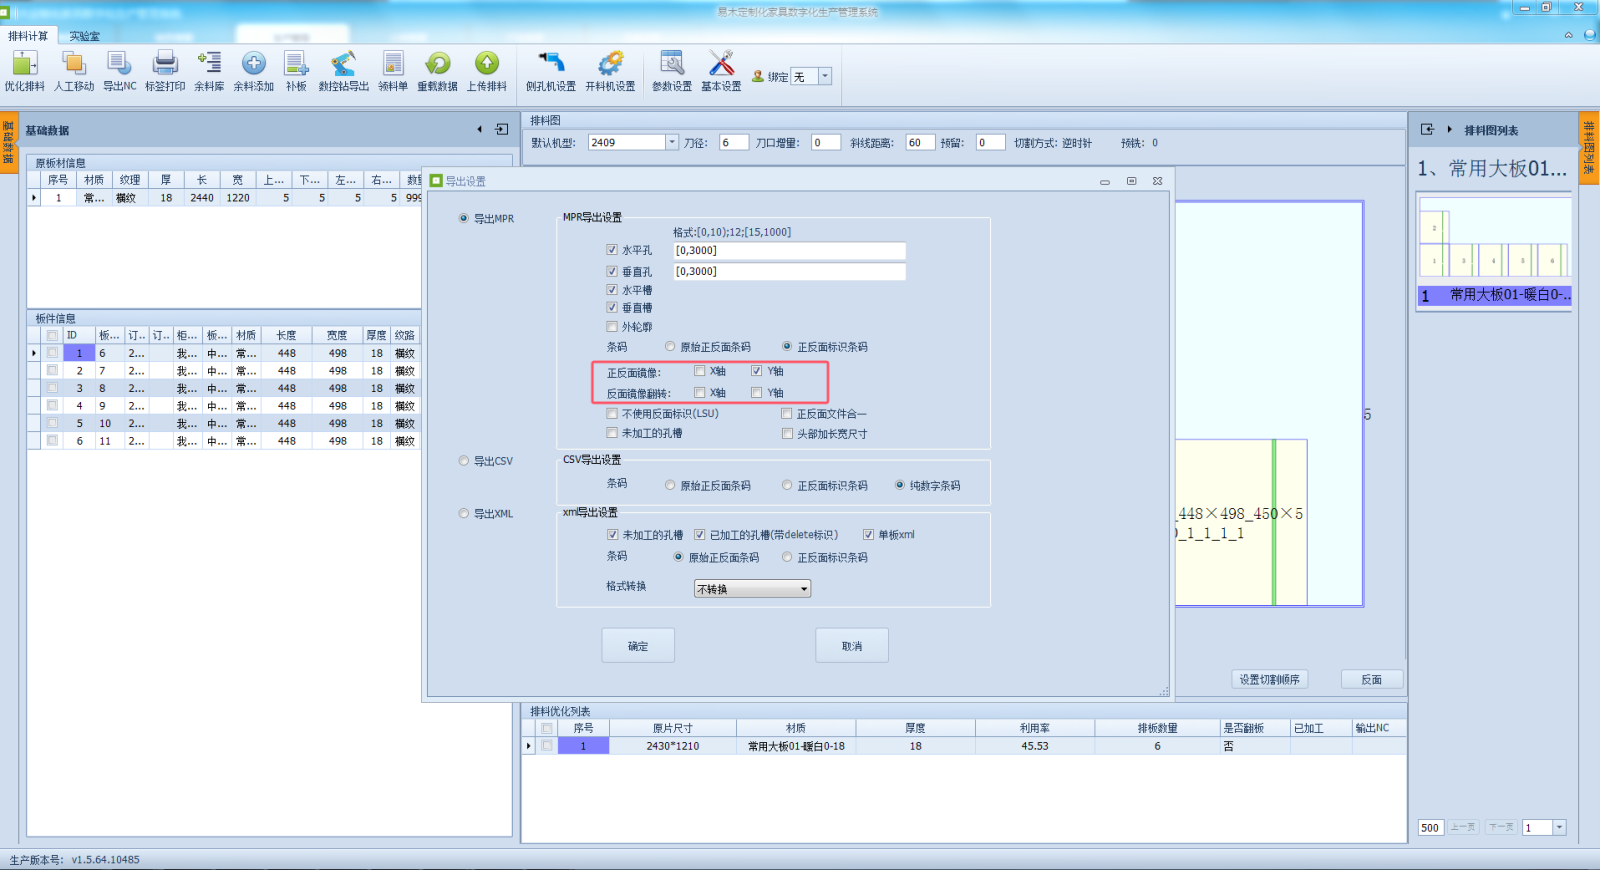
Task: Open 人工移动 tool
Action: pos(74,71)
